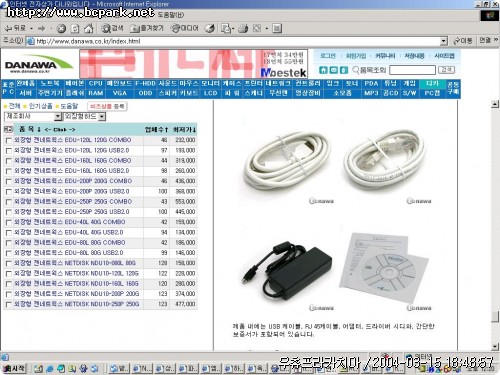Click the right pane scrollbar thumb
Screen dimensions: 500x375
495,317
